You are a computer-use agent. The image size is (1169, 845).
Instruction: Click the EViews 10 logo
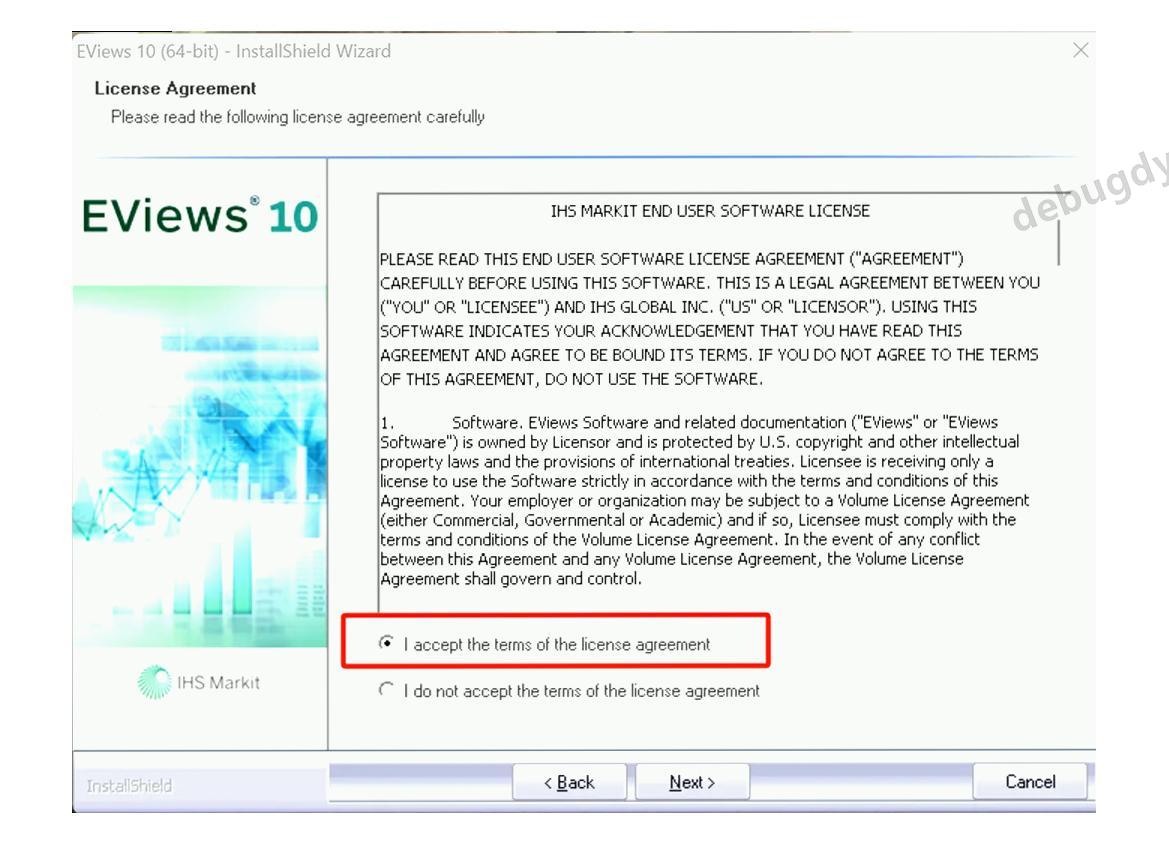(x=200, y=216)
